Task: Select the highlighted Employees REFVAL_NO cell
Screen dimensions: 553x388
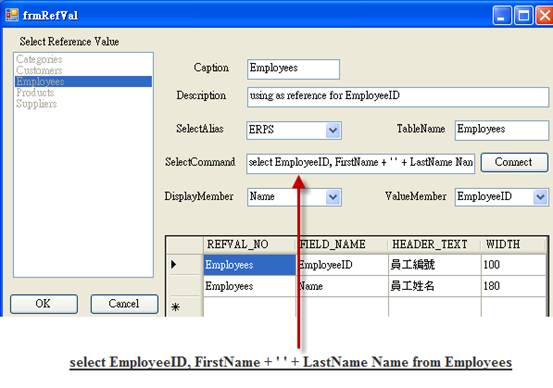Action: pos(250,265)
